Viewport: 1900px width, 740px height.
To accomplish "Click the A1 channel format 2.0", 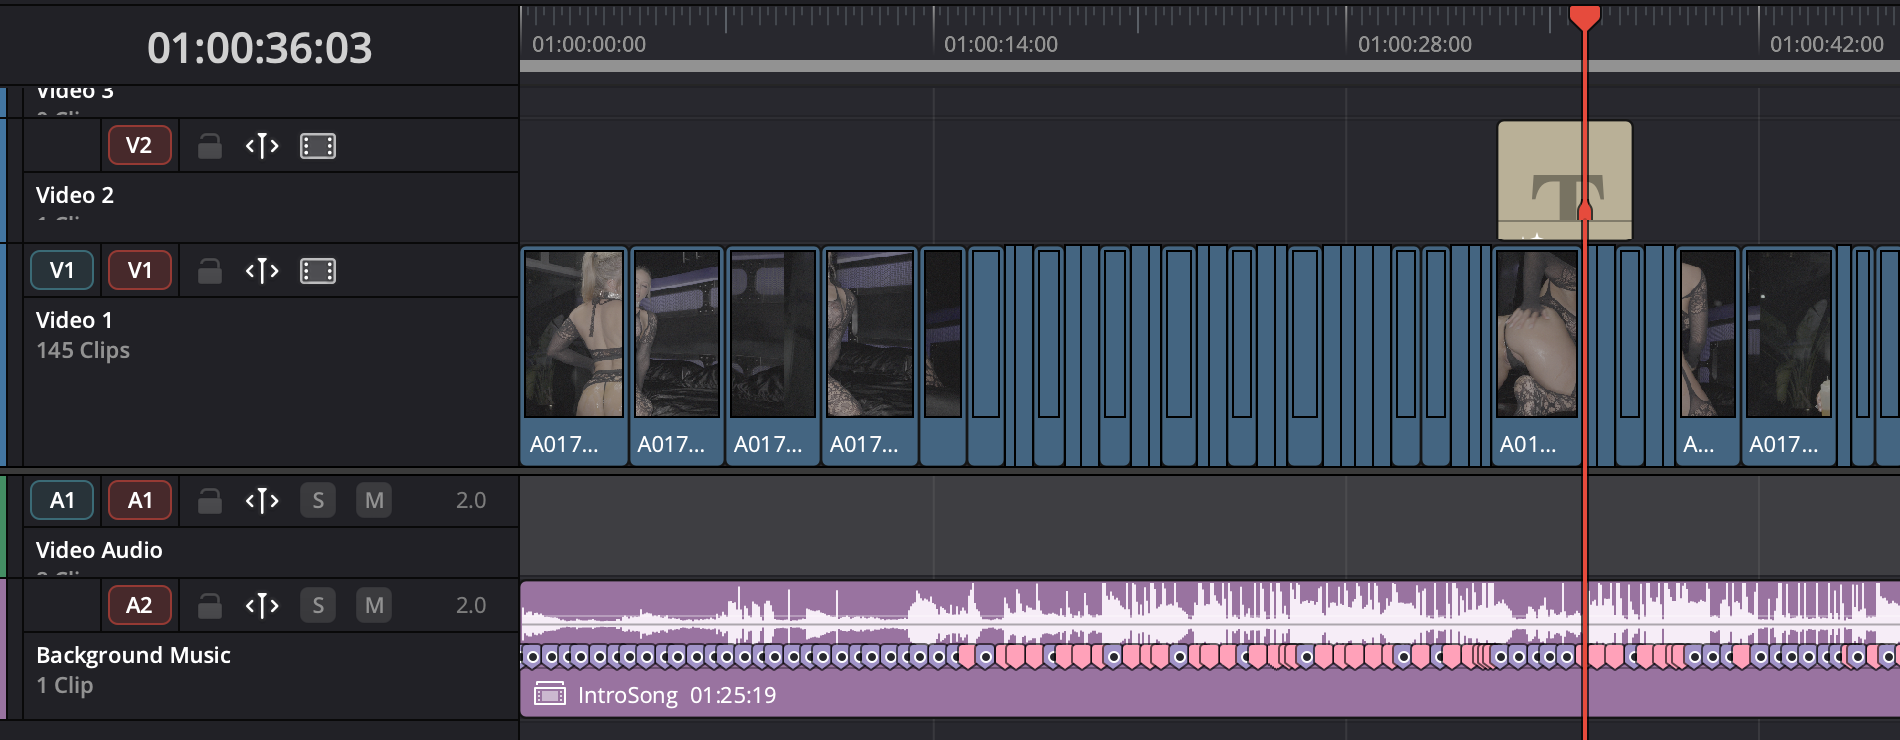I will coord(471,500).
